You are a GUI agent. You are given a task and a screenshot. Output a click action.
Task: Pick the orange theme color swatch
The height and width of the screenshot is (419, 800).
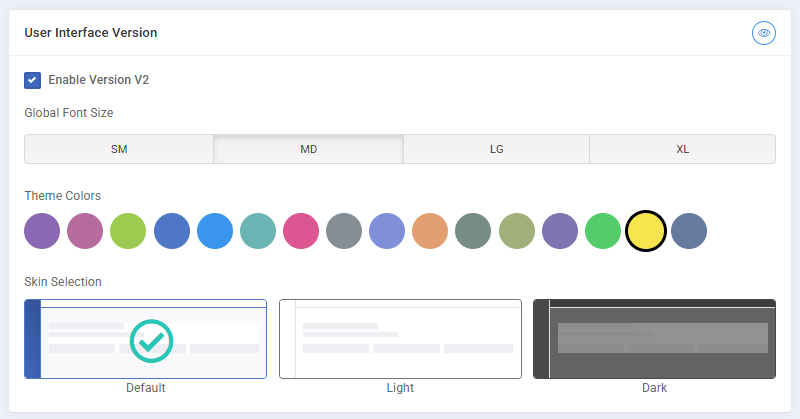(430, 231)
